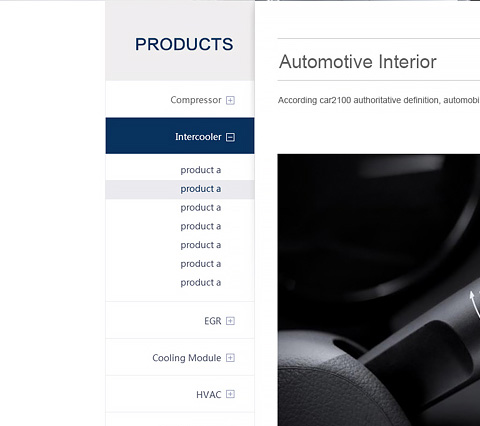Open the EGR category label
The height and width of the screenshot is (426, 480).
pyautogui.click(x=213, y=321)
